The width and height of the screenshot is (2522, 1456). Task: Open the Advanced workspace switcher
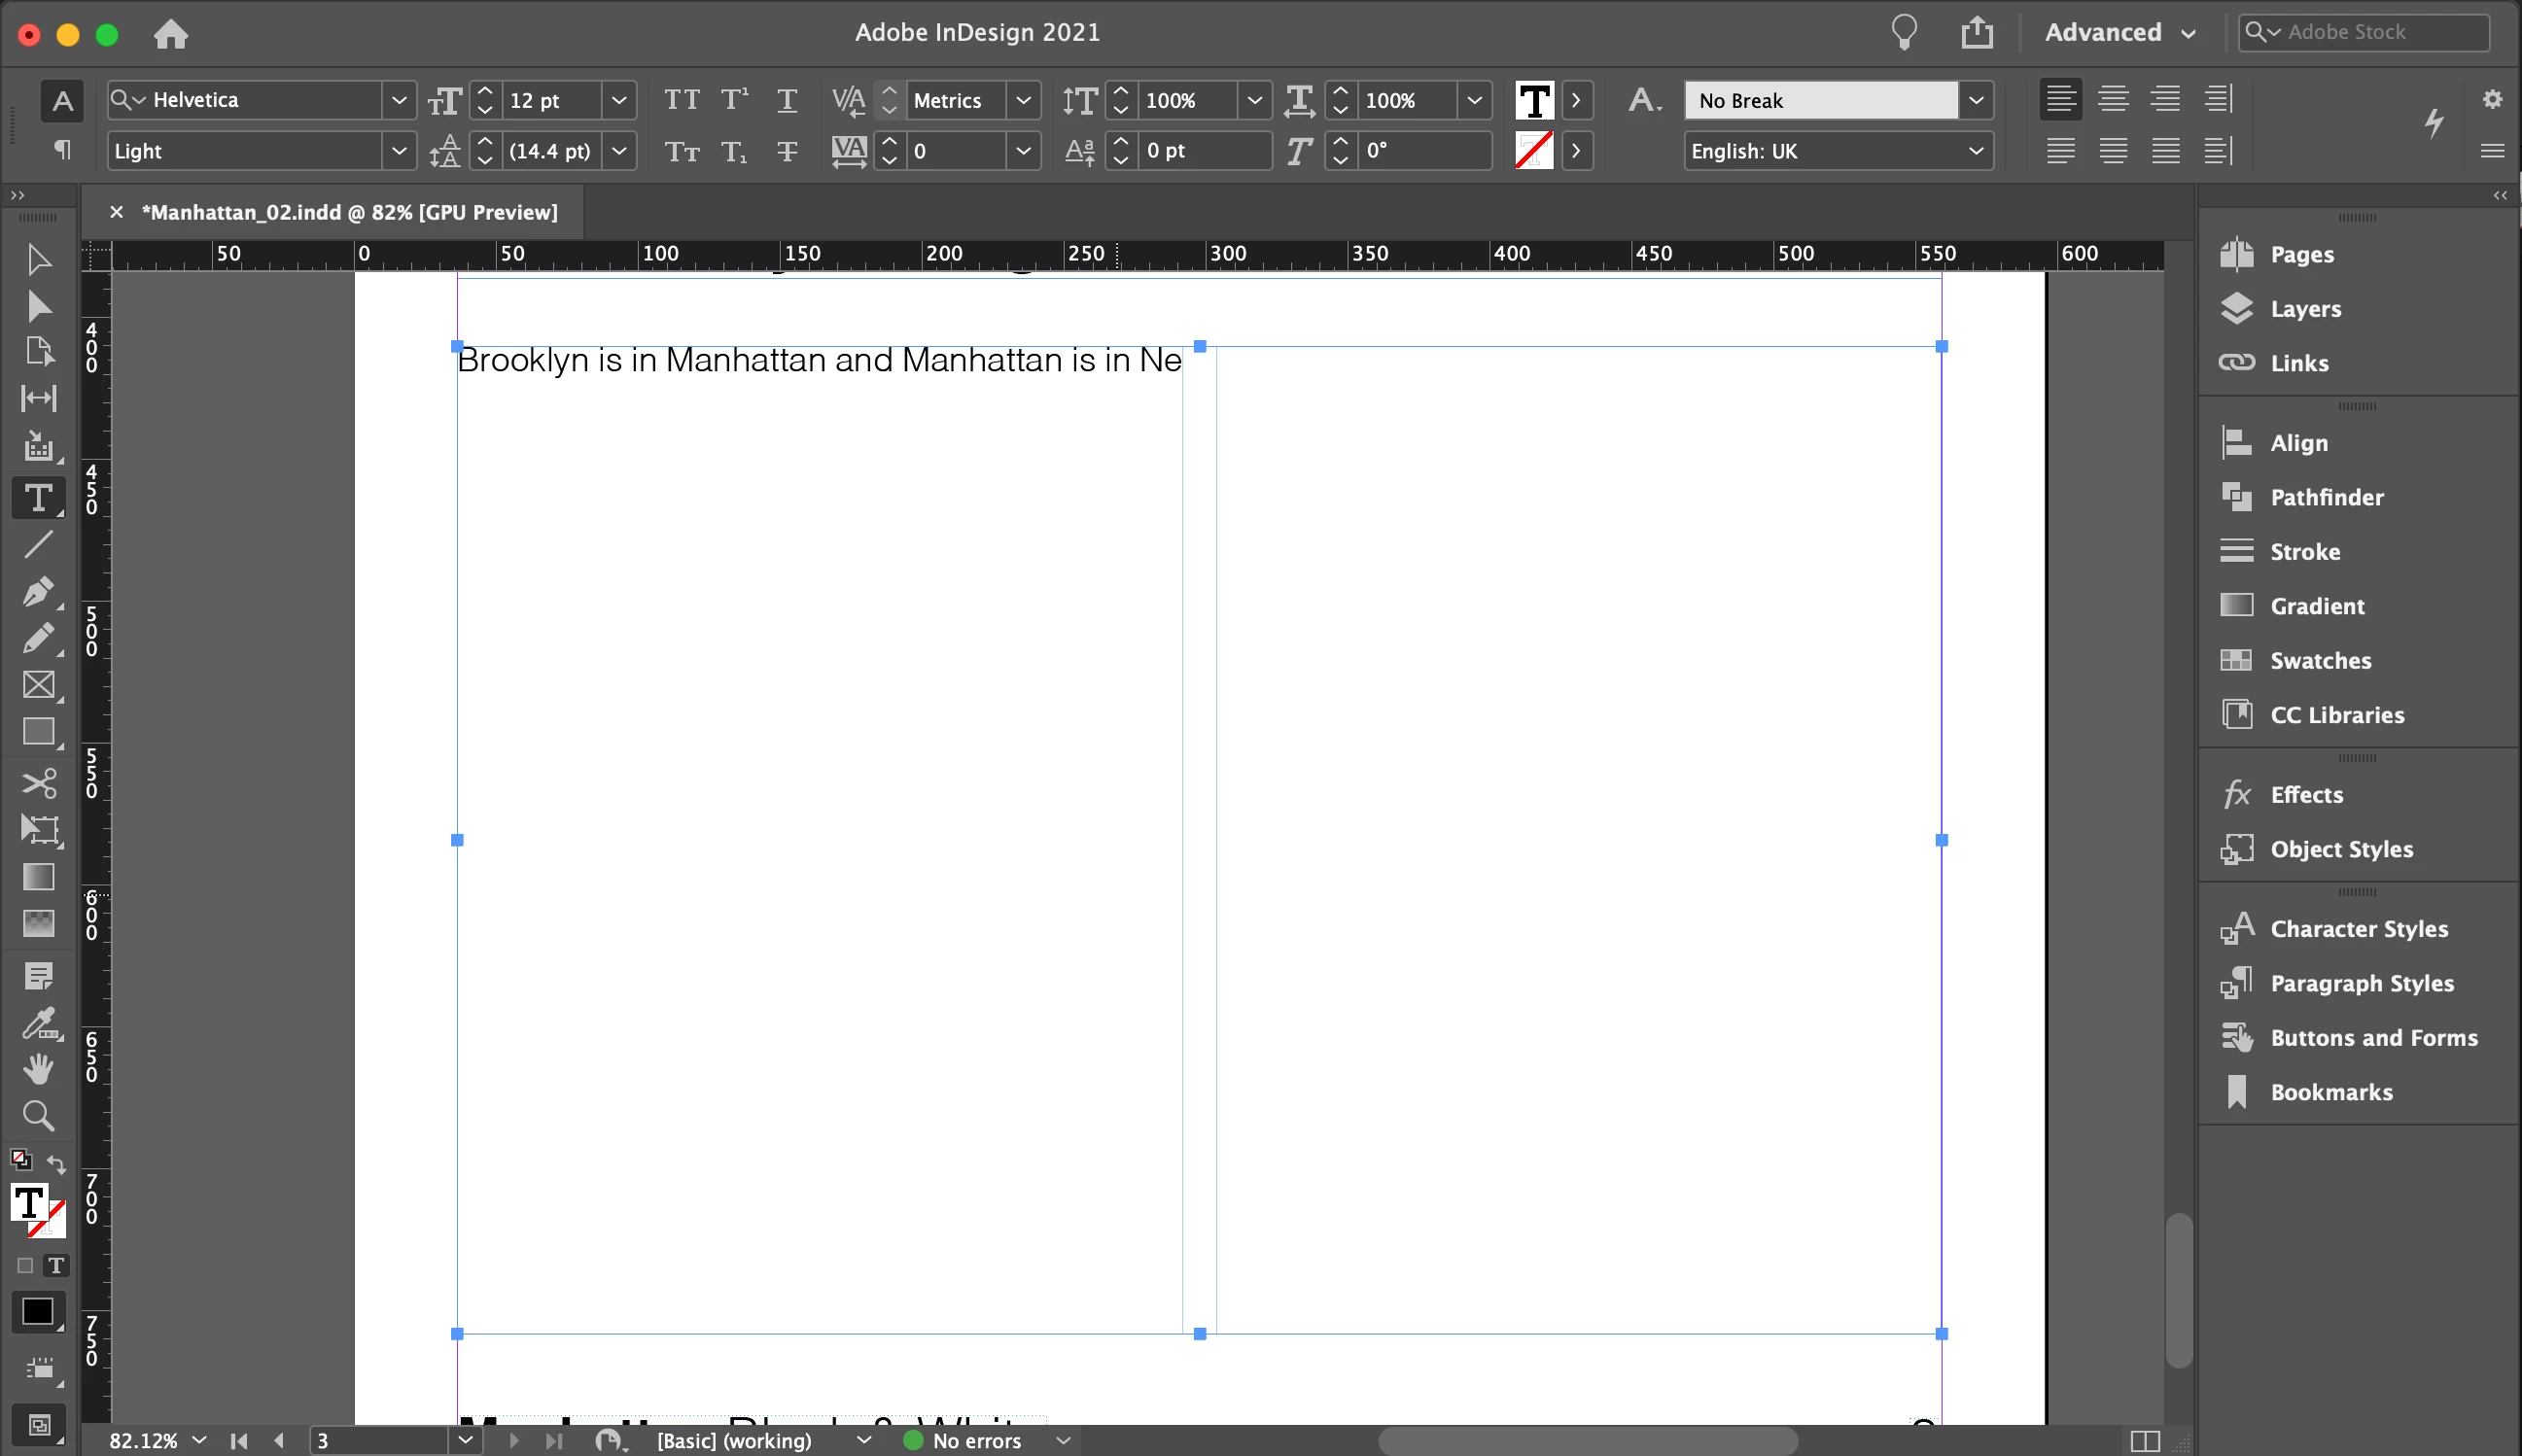[x=2120, y=32]
